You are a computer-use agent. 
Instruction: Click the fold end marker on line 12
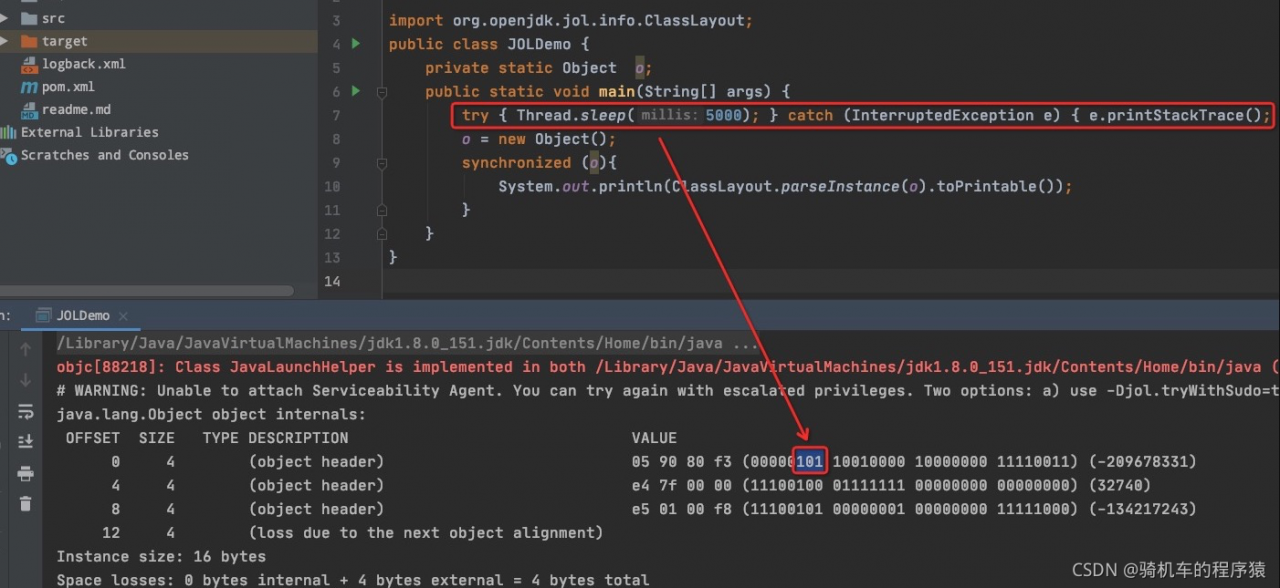point(382,233)
